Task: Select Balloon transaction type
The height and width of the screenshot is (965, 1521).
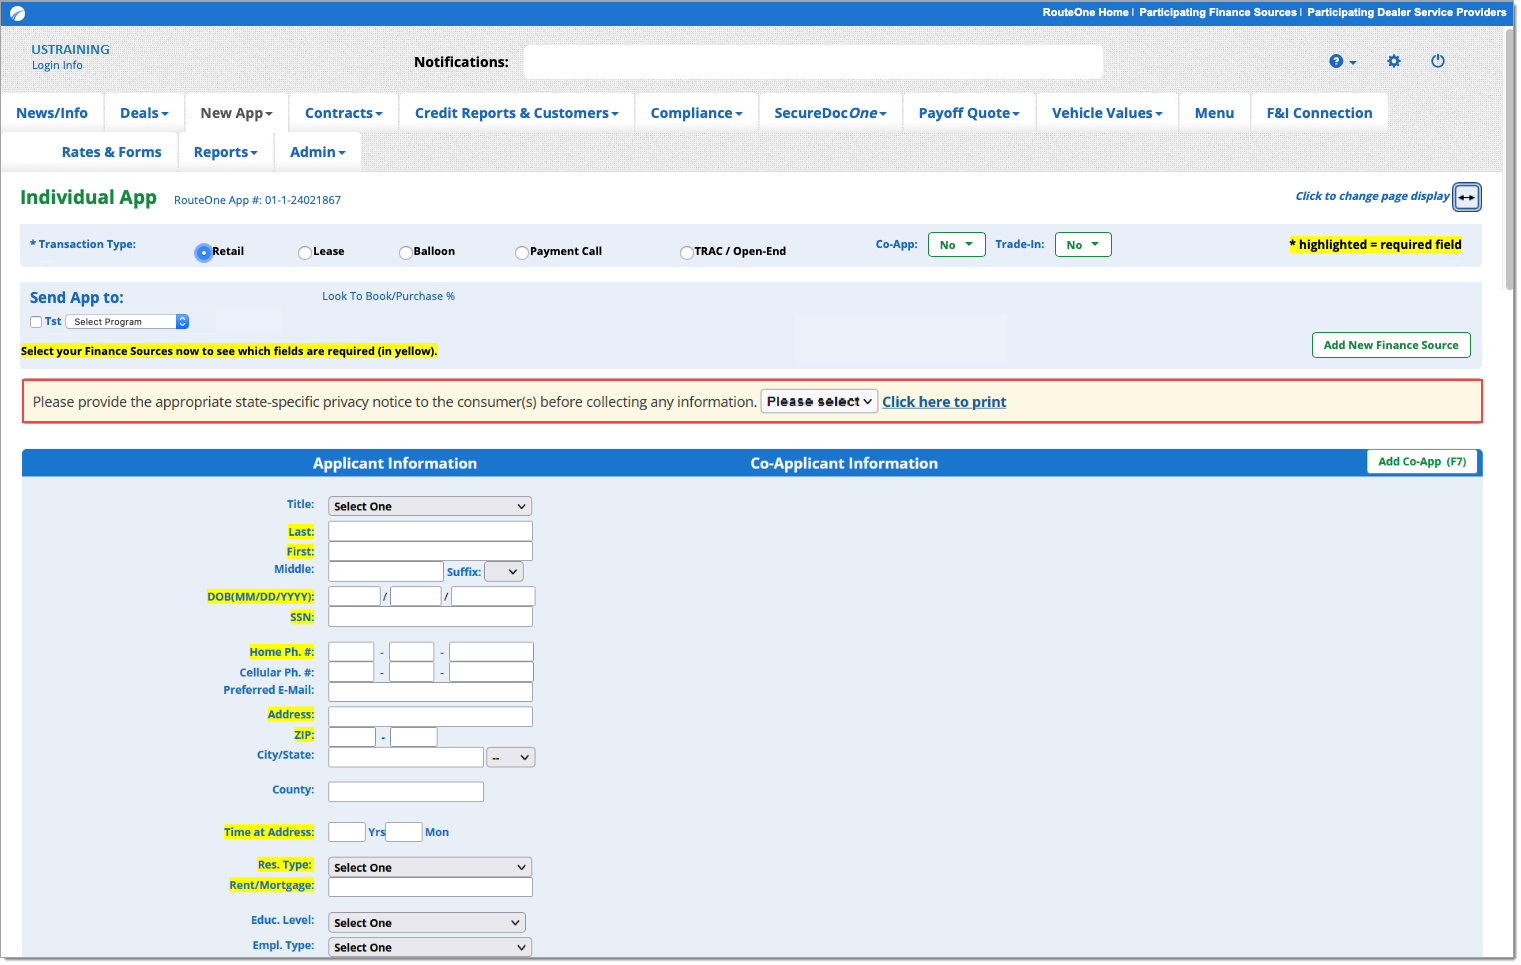Action: coord(405,252)
